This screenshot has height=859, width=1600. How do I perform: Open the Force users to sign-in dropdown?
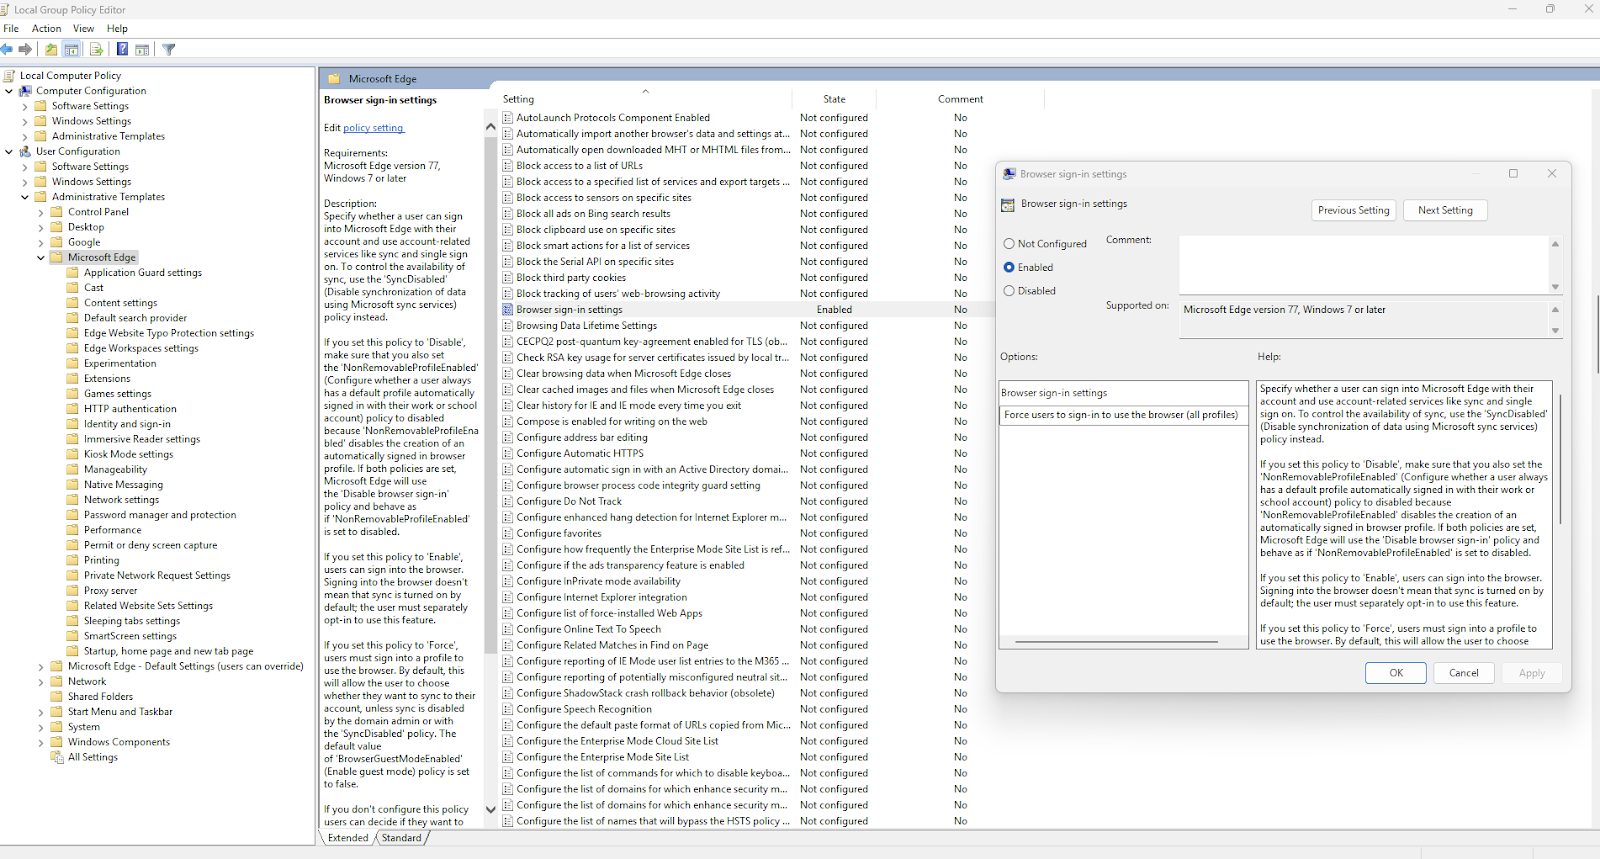1124,415
